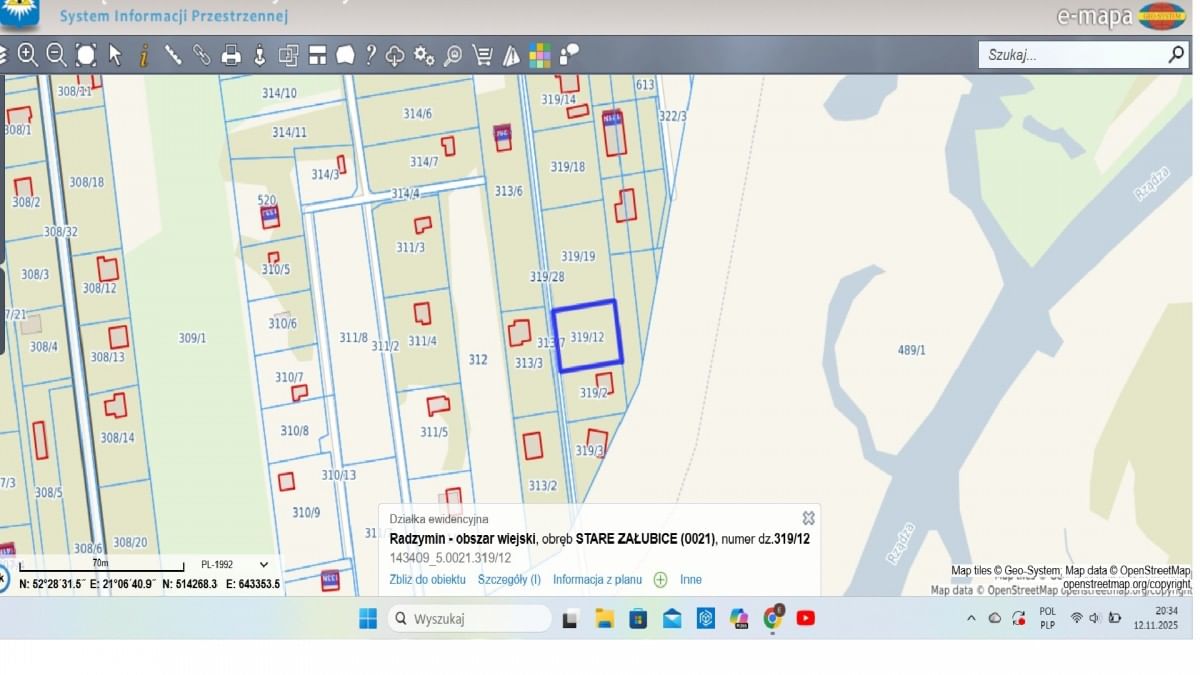Expand options with green plus icon
The width and height of the screenshot is (1200, 675).
[x=660, y=580]
